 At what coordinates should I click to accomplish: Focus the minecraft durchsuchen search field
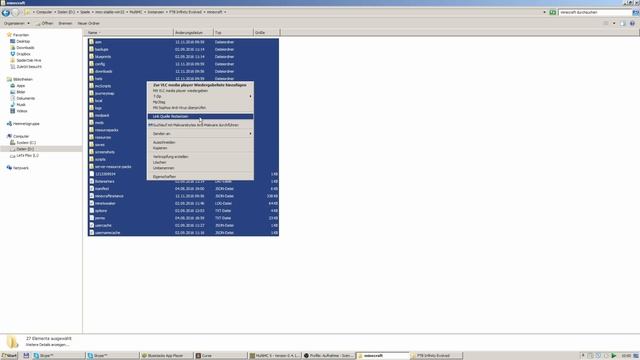[595, 12]
